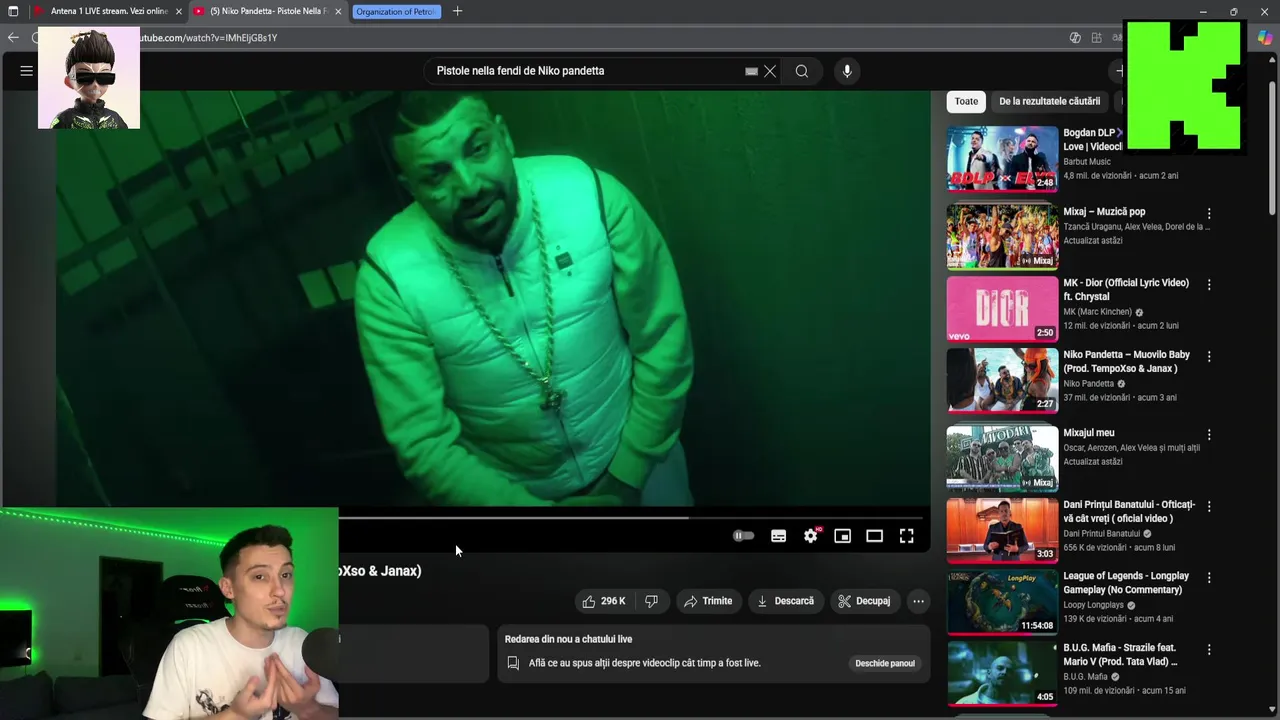
Task: Enable miniplayer mode
Action: (x=843, y=536)
